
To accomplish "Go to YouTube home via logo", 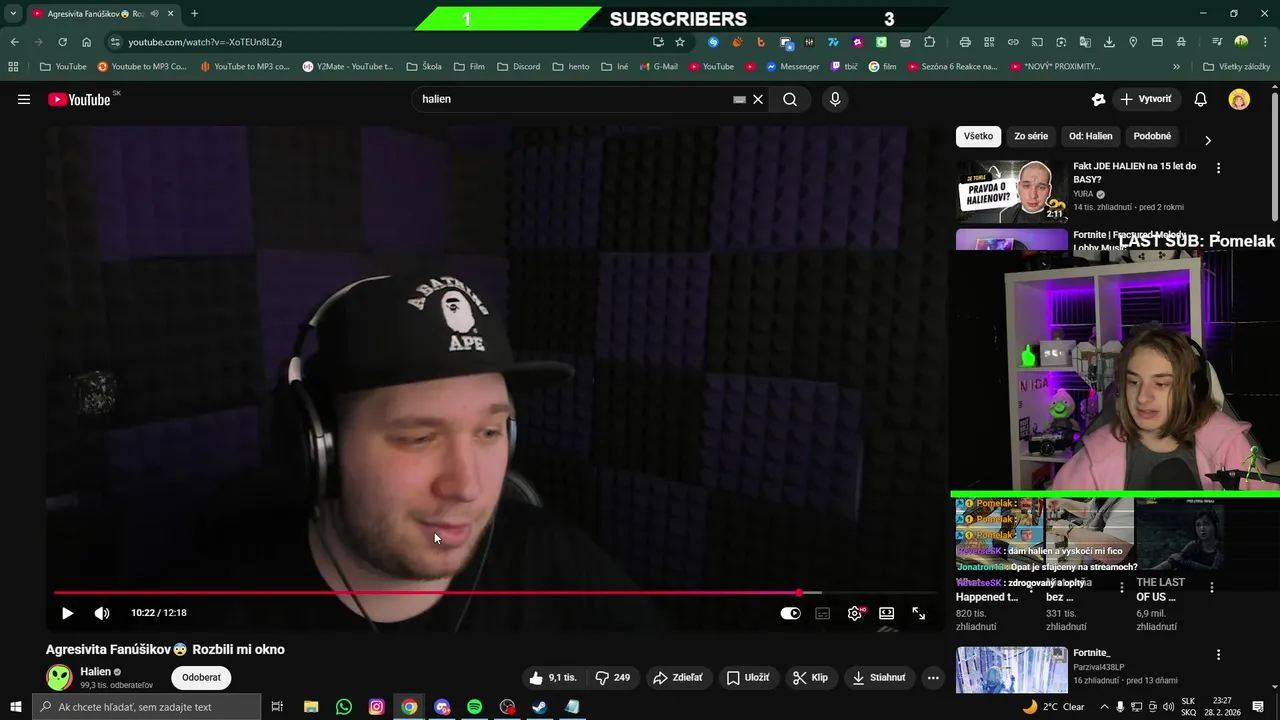I will point(79,99).
